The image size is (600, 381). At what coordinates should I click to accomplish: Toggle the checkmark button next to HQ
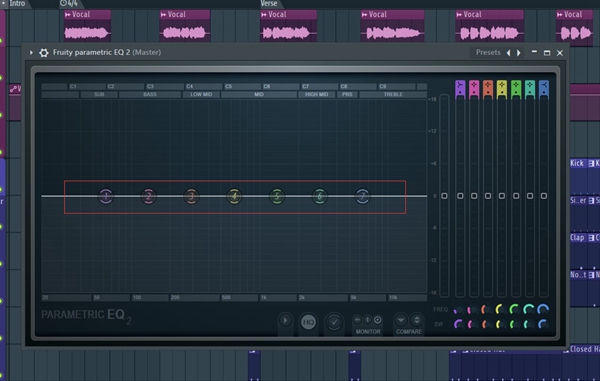click(334, 322)
